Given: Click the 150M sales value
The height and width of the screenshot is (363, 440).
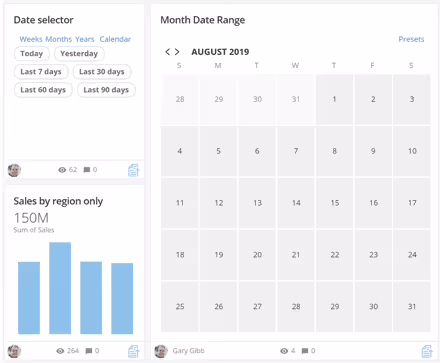Looking at the screenshot, I should (x=31, y=218).
